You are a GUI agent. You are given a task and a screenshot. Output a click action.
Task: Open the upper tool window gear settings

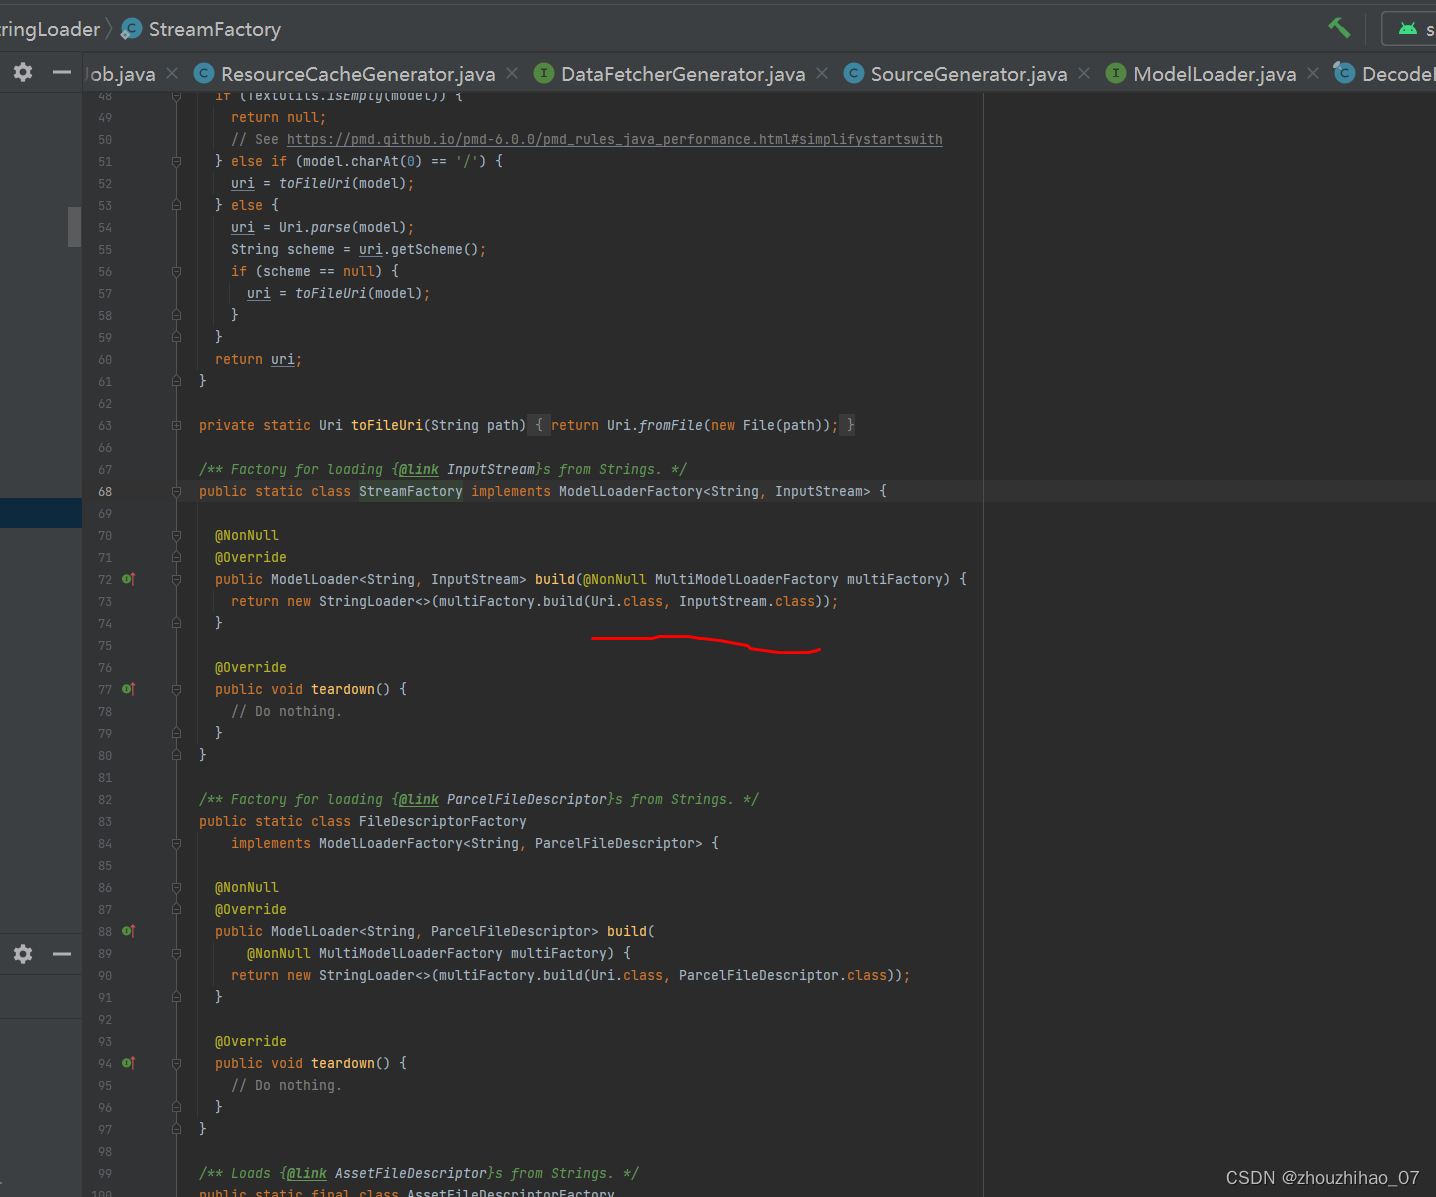23,72
